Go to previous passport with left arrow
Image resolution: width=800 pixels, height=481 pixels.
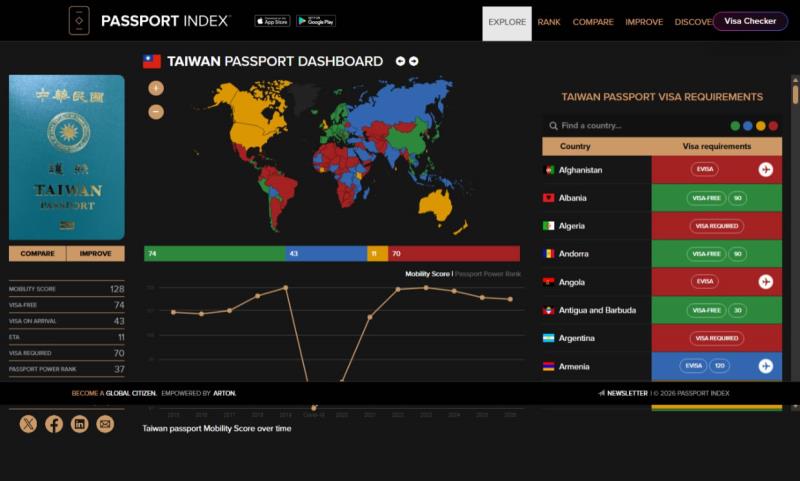point(401,61)
